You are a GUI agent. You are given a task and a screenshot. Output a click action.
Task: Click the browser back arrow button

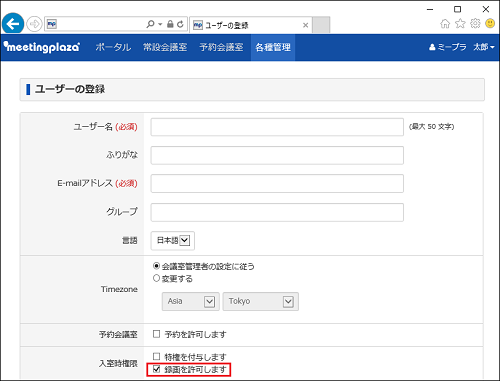click(13, 24)
